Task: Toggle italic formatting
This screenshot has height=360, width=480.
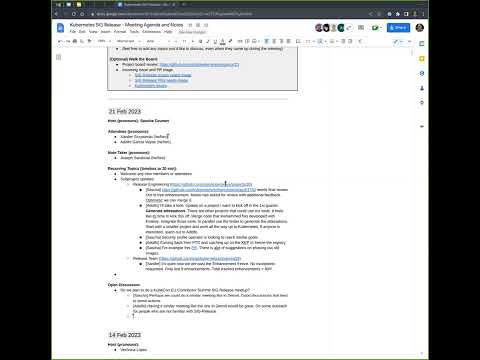Action: (x=208, y=41)
